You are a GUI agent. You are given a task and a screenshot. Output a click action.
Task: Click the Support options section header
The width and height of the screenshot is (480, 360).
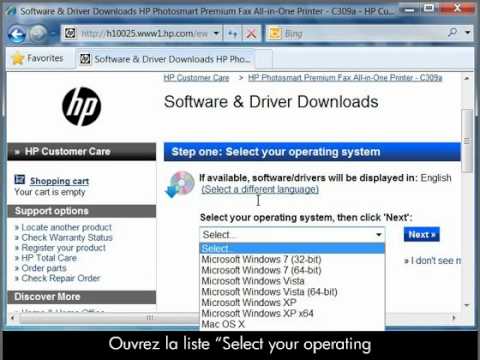click(82, 211)
